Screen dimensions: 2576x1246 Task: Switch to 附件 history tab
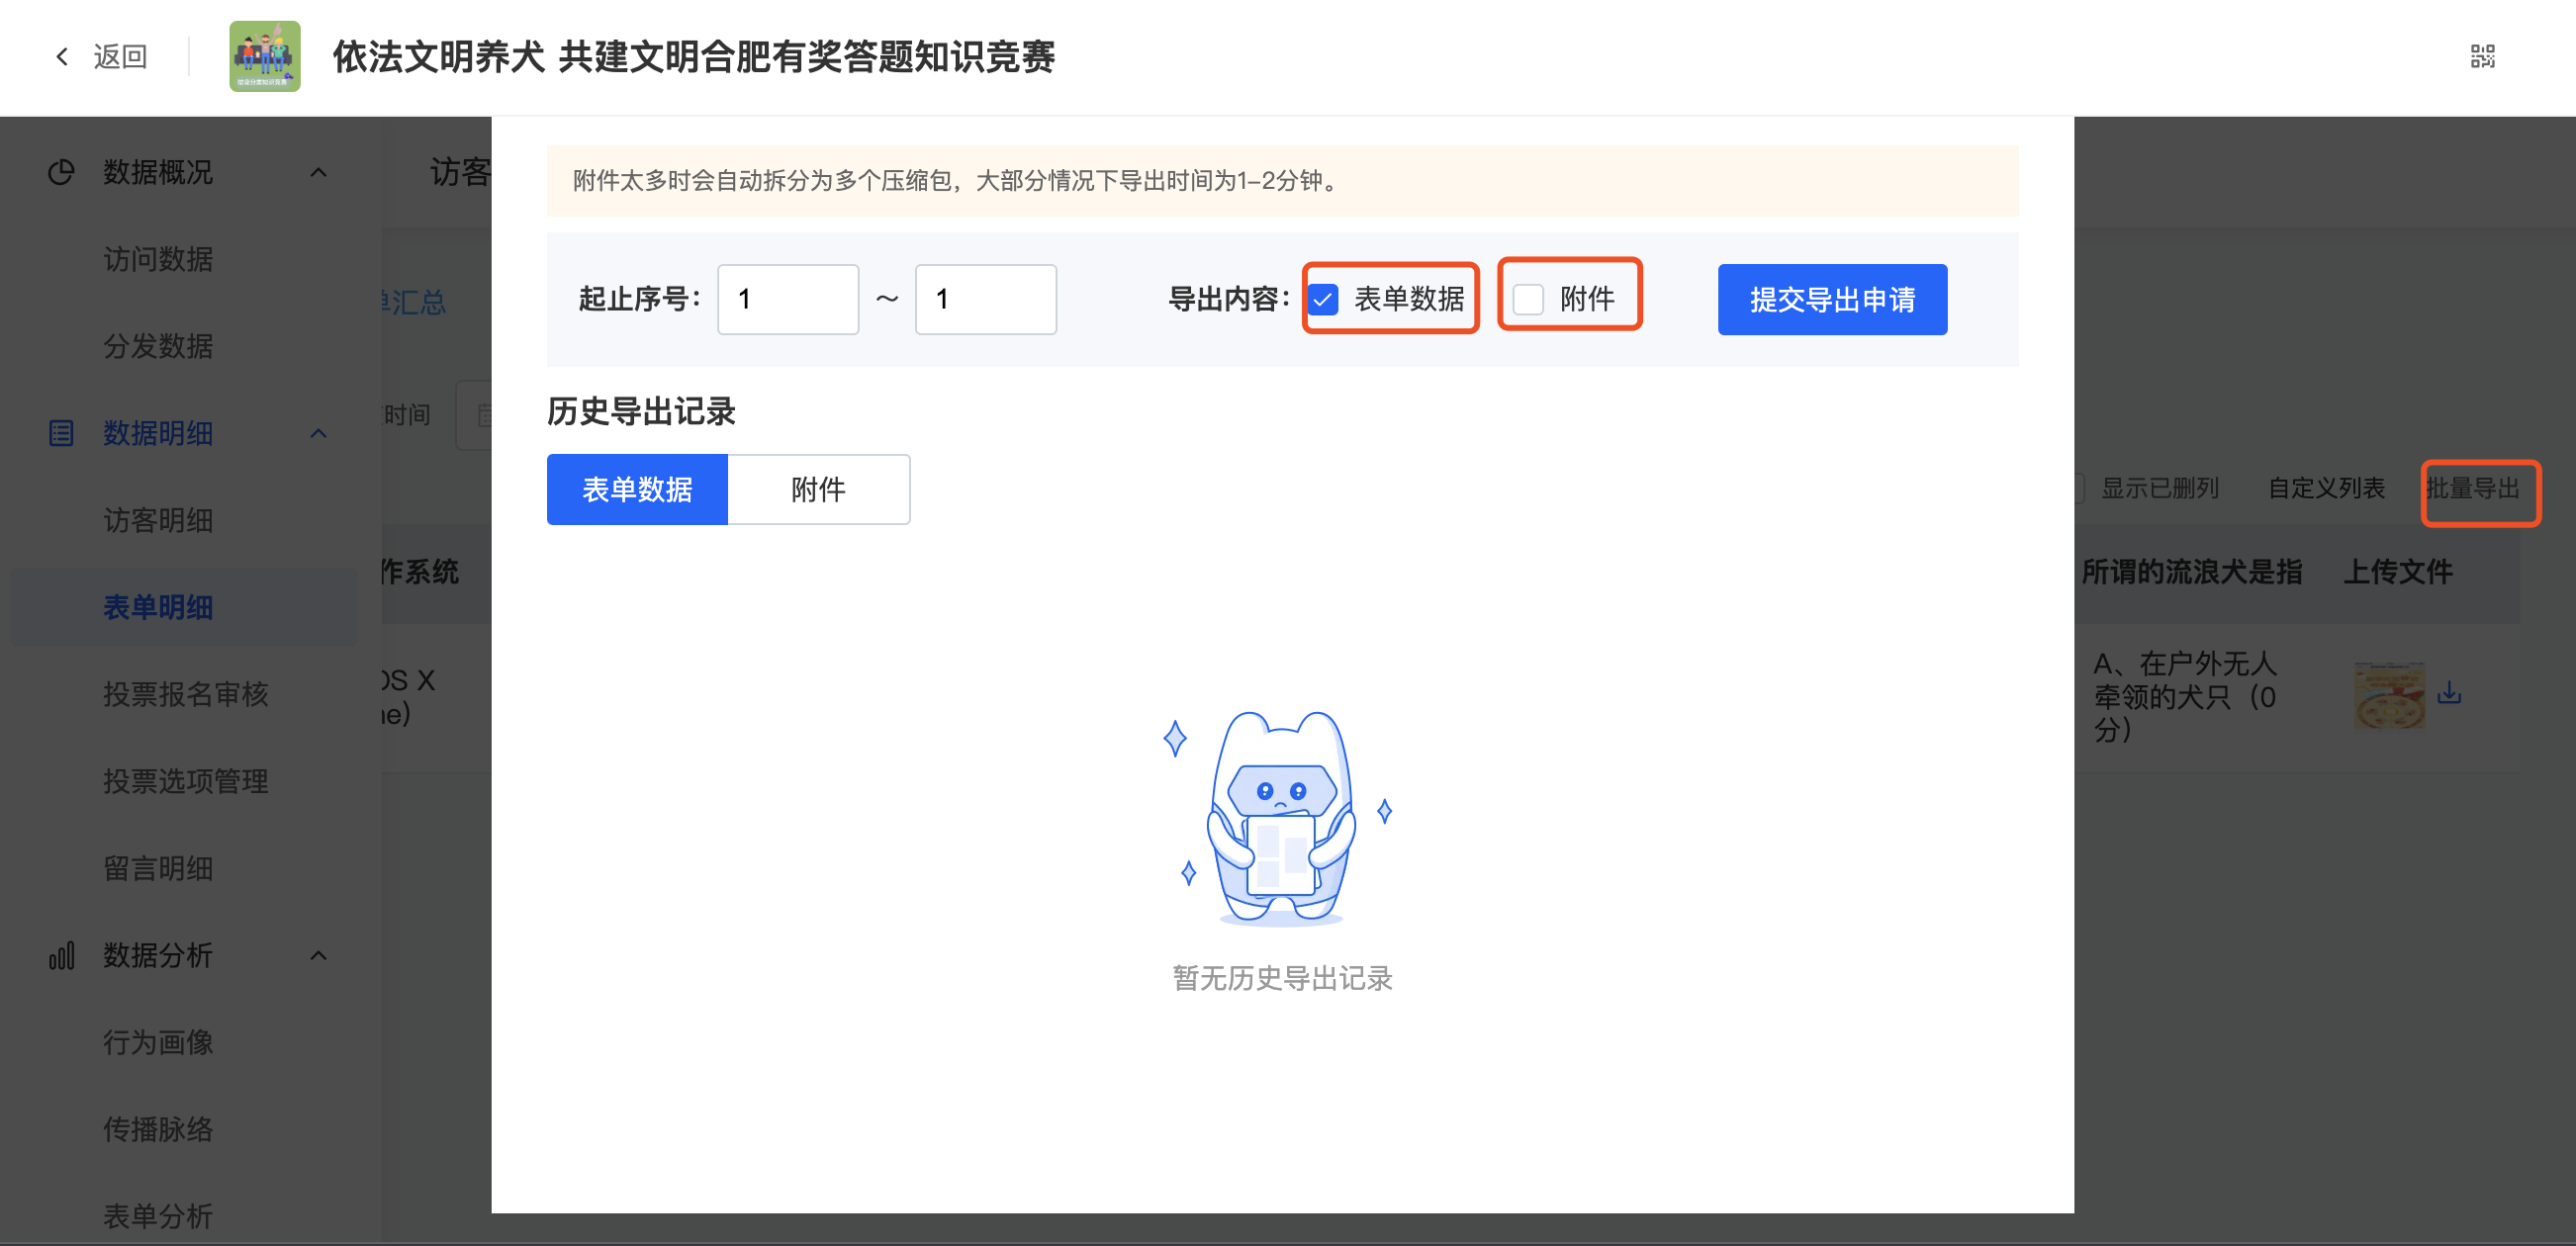click(818, 489)
